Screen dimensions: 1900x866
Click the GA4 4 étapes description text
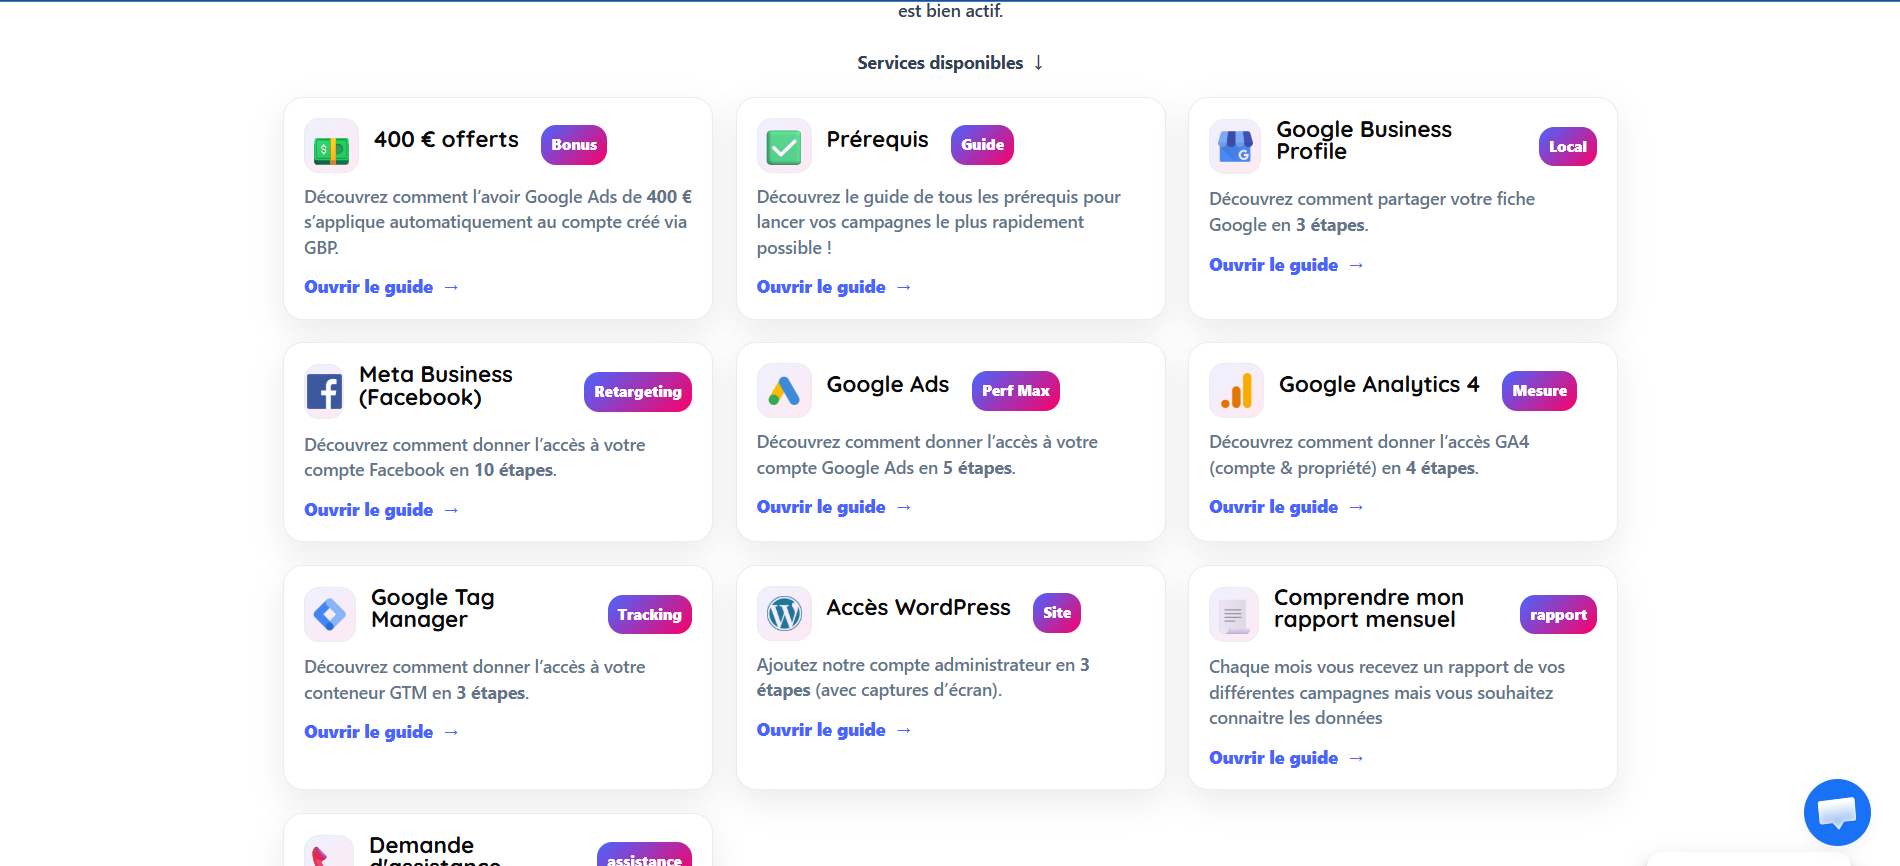[1369, 455]
